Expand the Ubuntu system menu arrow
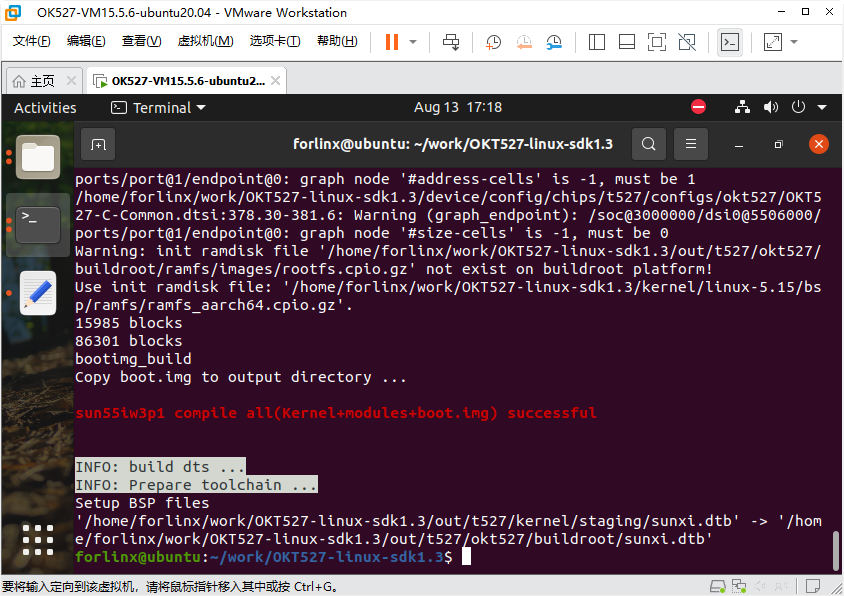844x596 pixels. (822, 107)
